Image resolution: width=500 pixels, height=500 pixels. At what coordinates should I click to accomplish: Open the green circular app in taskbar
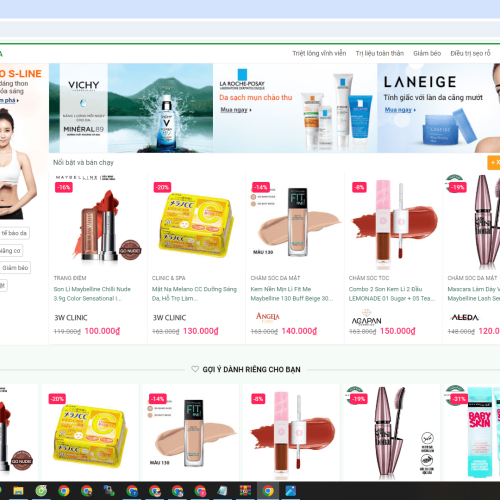pyautogui.click(x=41, y=491)
